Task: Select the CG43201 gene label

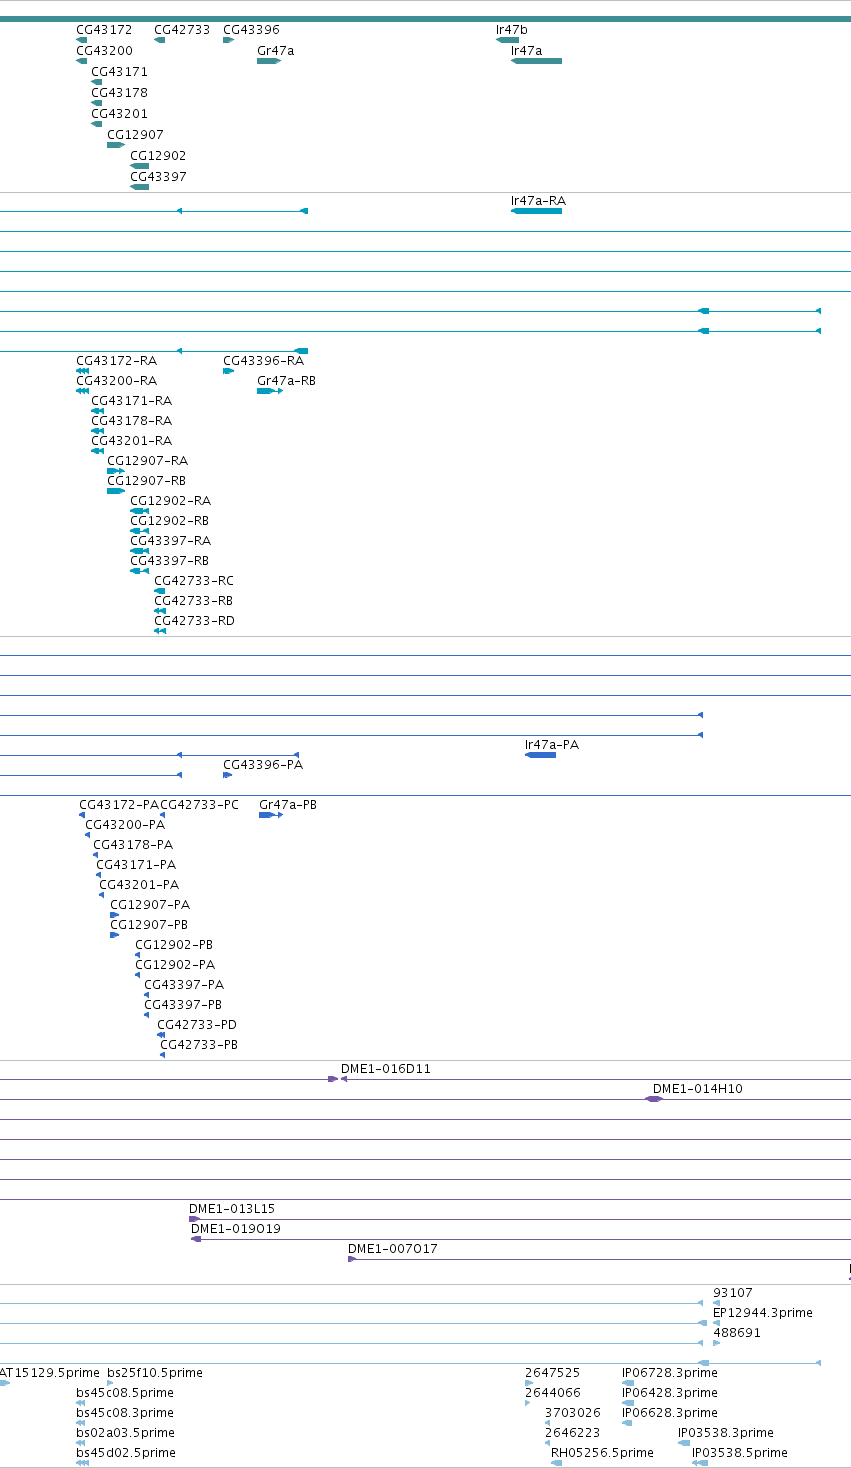Action: [x=119, y=114]
